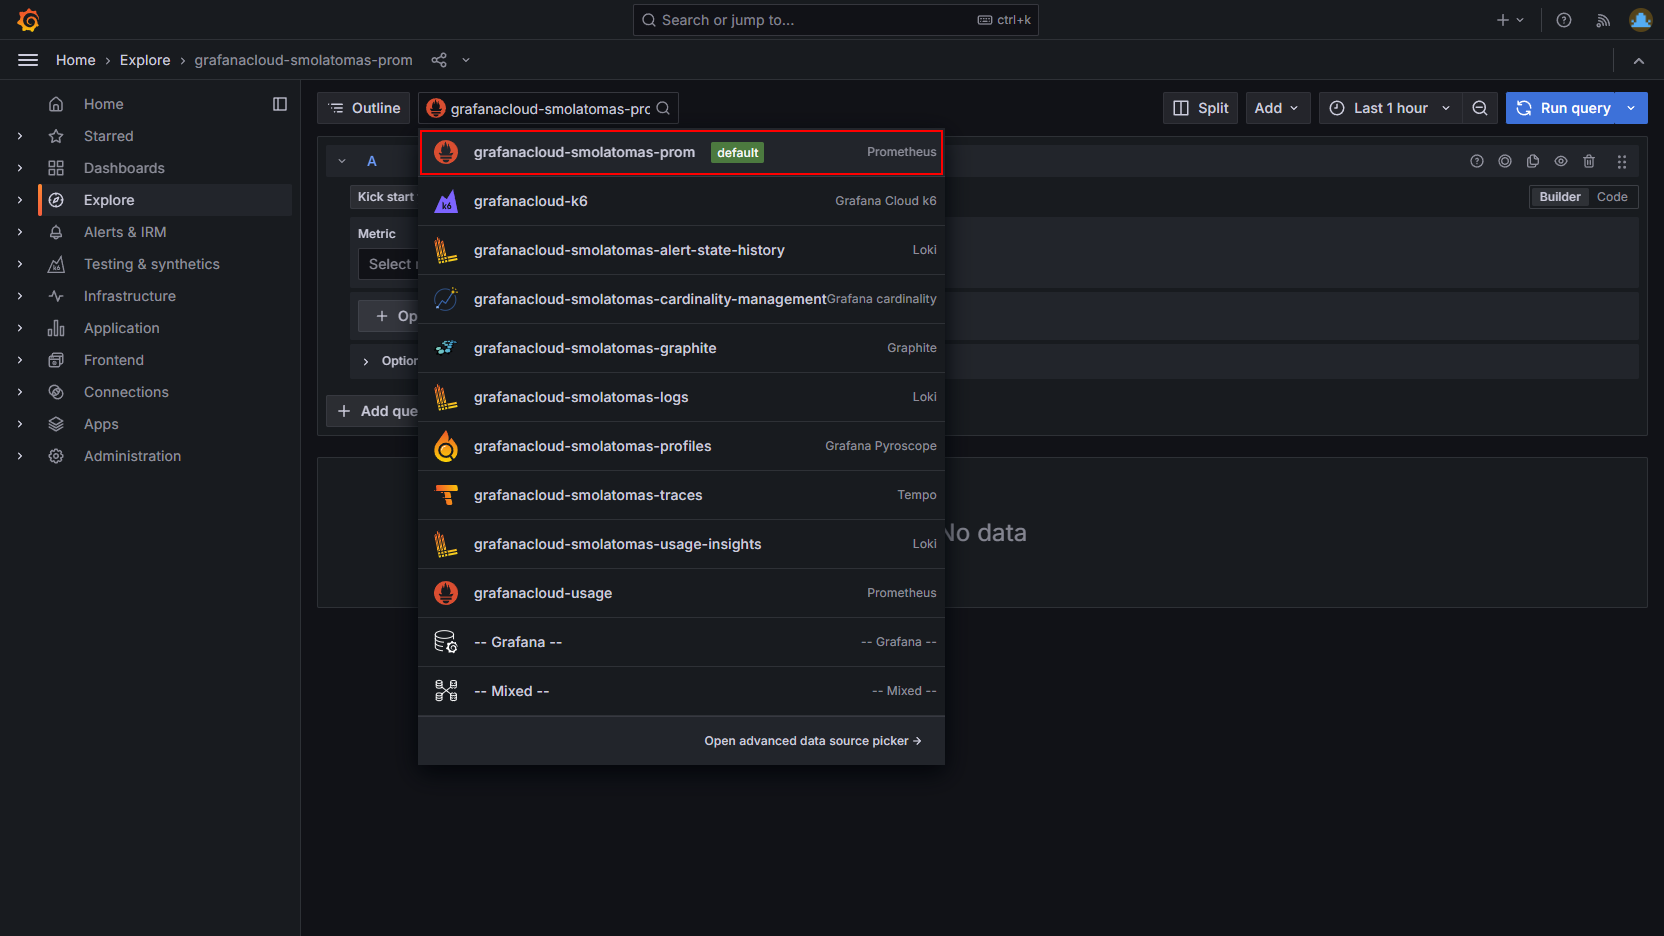Click the query help icon in row A
The height and width of the screenshot is (936, 1664).
(1477, 161)
